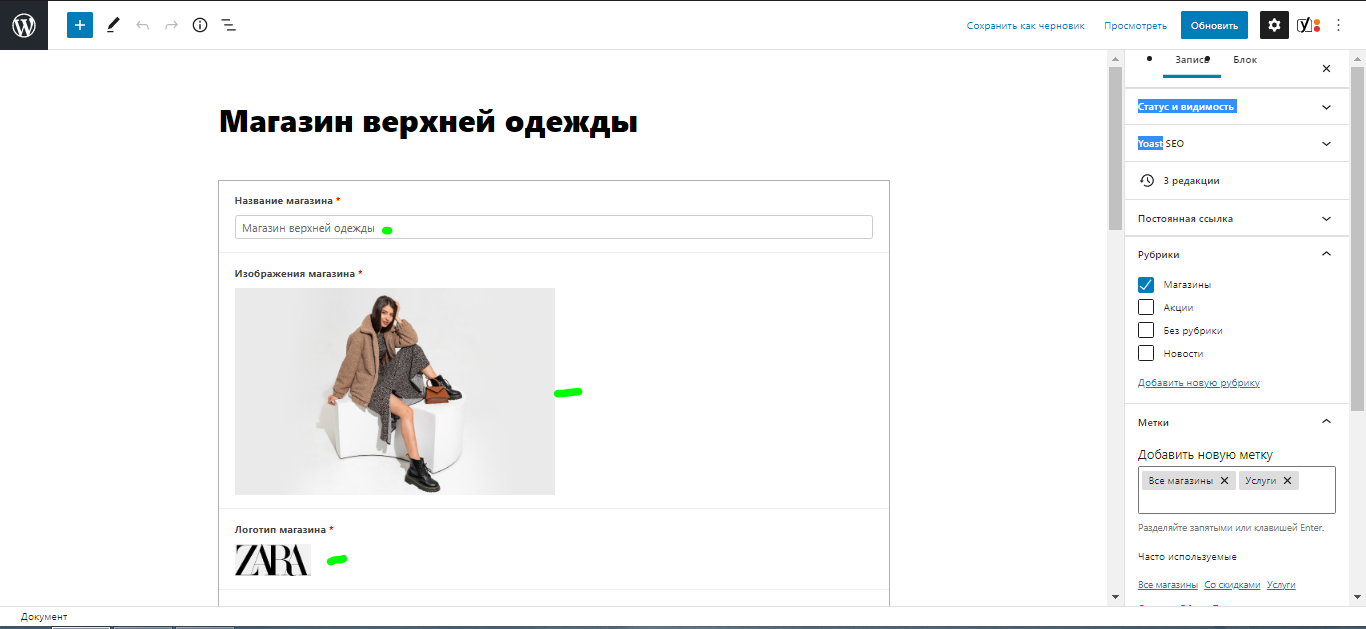Remove the 'Услуги' tag
1366x629 pixels.
tap(1287, 481)
